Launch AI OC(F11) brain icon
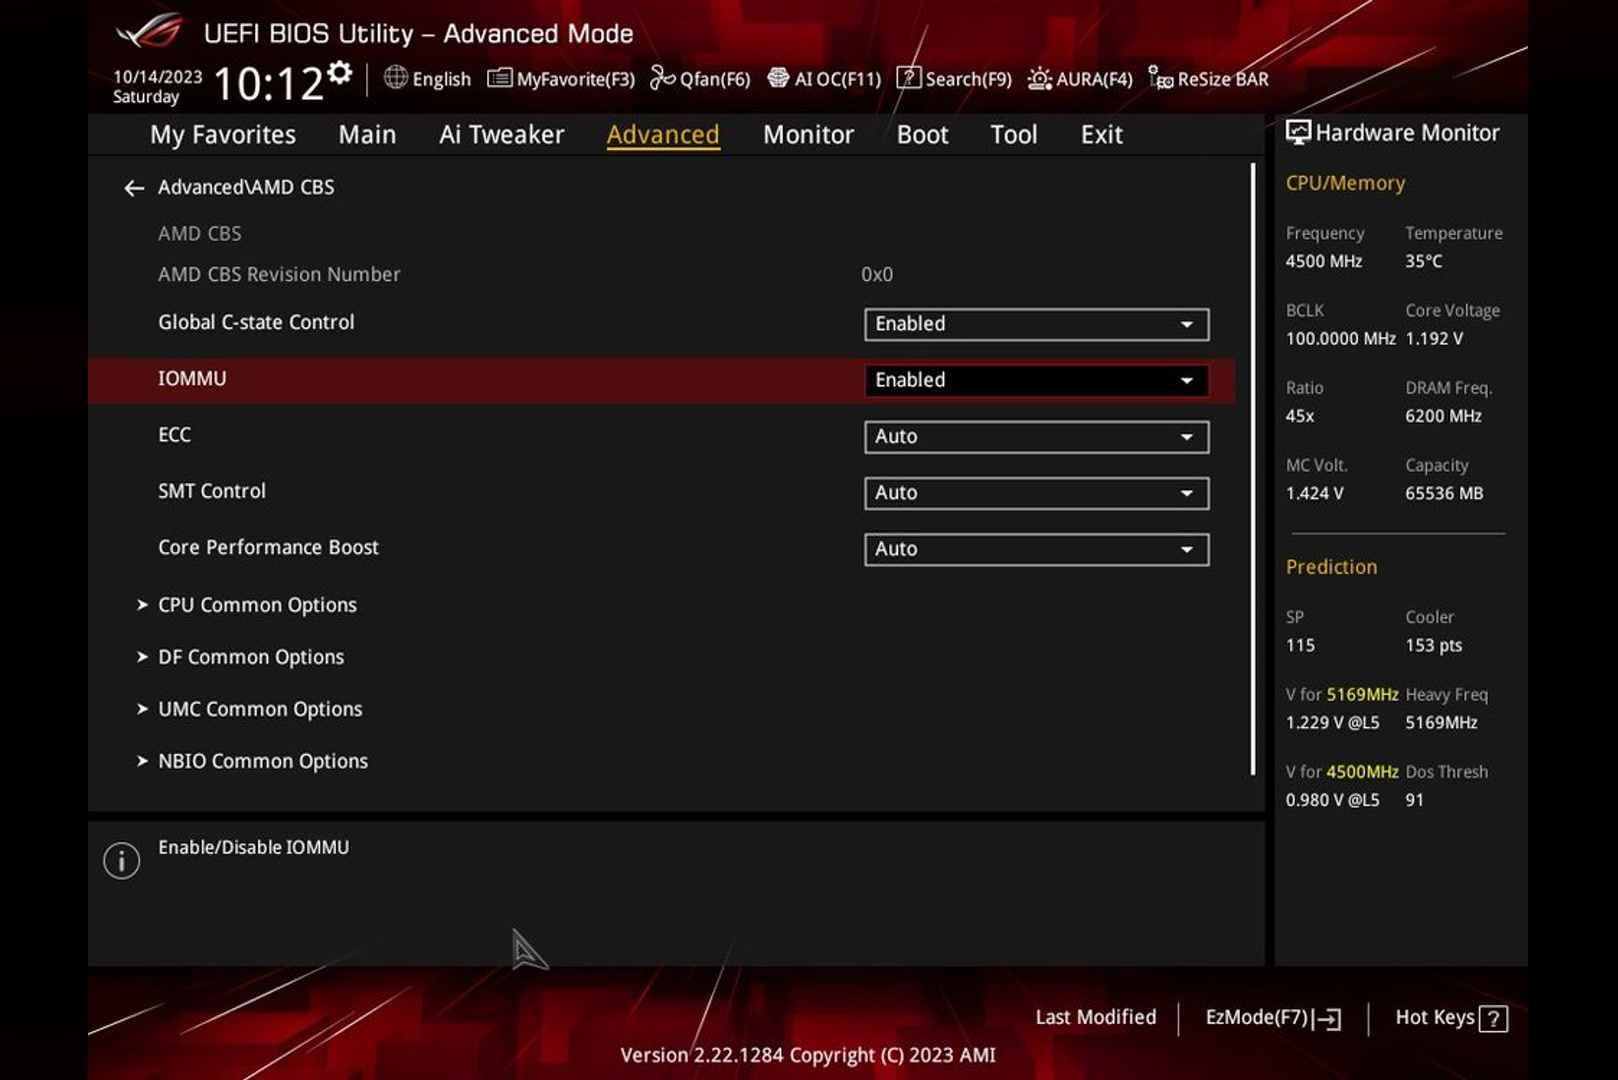1618x1080 pixels. 778,78
